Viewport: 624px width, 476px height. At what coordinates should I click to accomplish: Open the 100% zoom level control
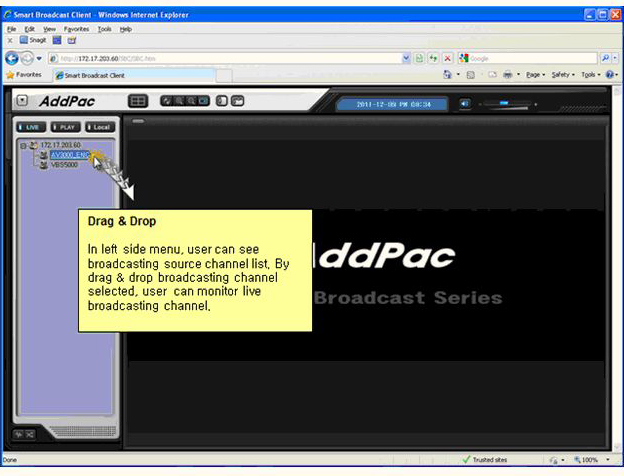592,460
